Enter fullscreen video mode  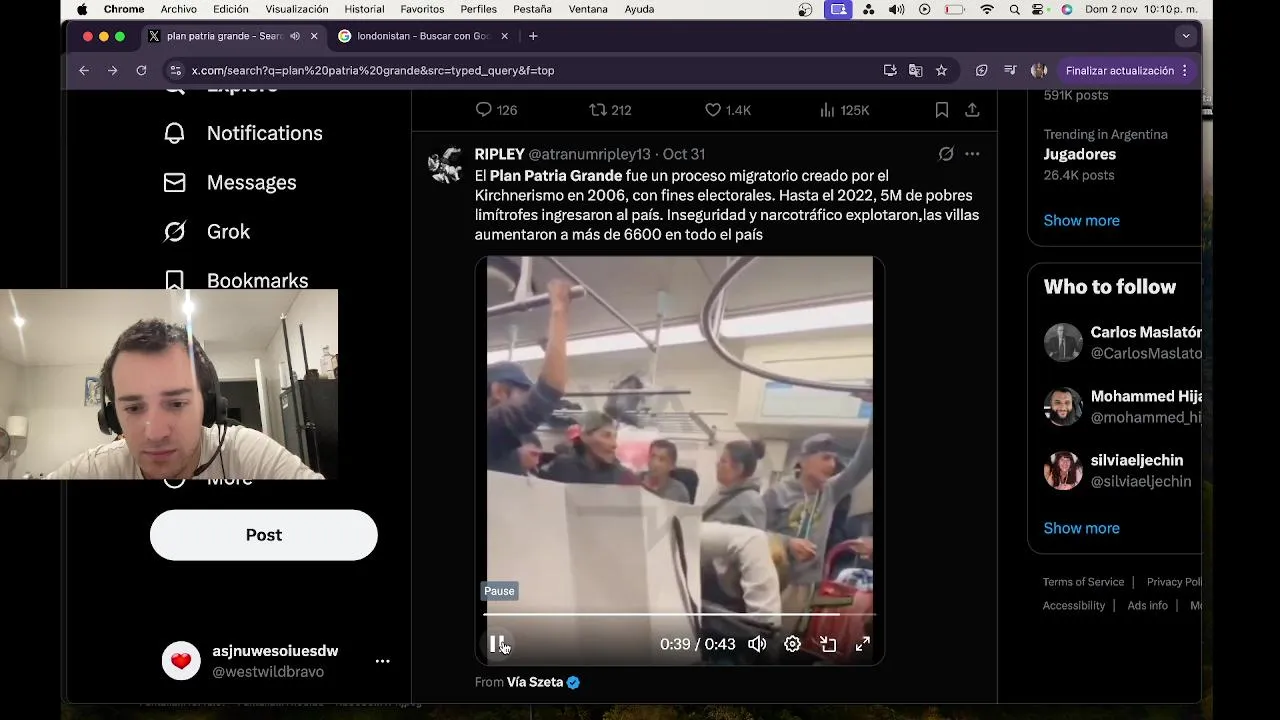pyautogui.click(x=863, y=644)
